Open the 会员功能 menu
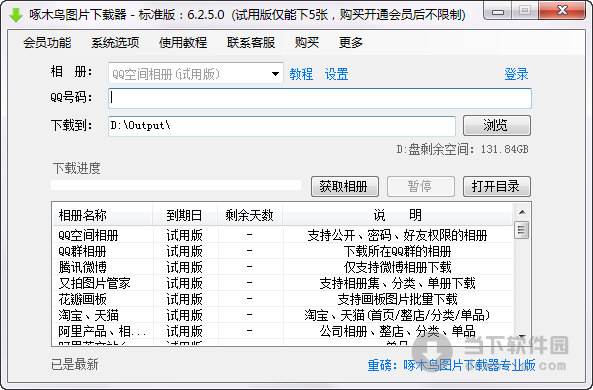Image resolution: width=593 pixels, height=390 pixels. click(x=47, y=42)
